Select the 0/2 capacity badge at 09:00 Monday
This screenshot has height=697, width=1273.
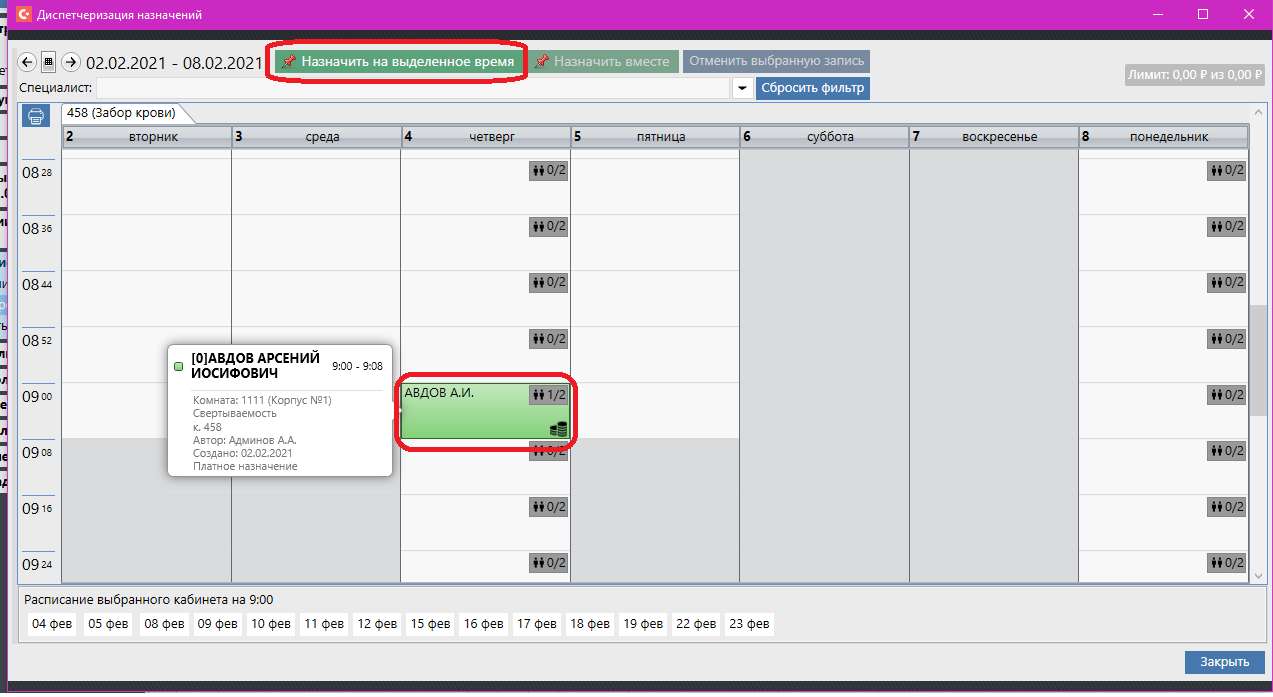[1227, 395]
